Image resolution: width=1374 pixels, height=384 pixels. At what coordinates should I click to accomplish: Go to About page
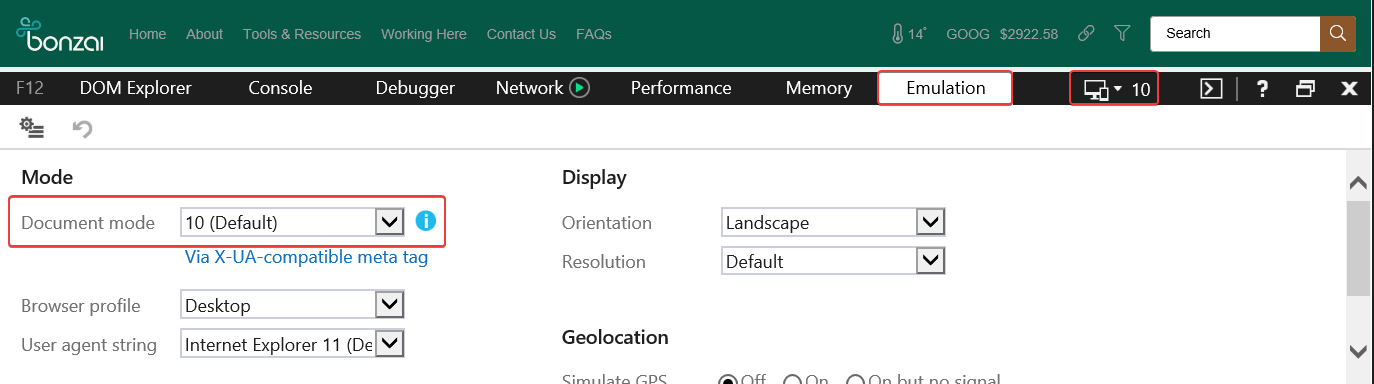[x=204, y=34]
